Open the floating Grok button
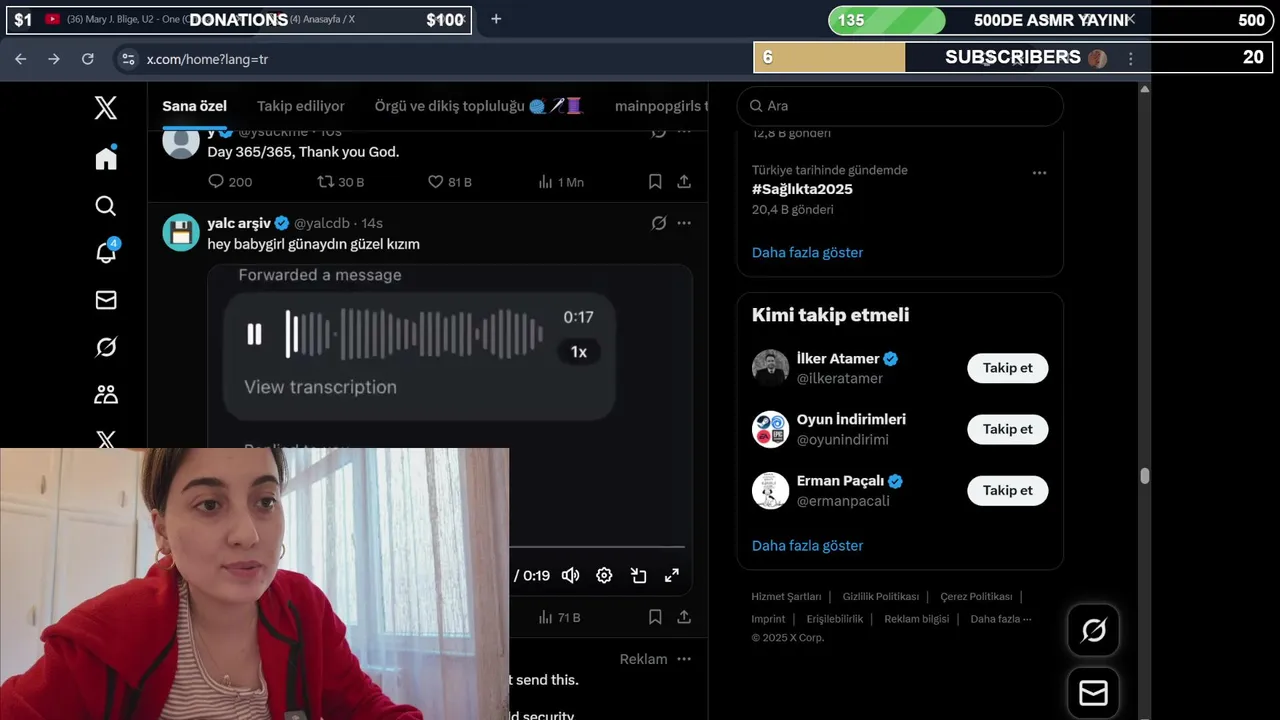 pos(1093,630)
